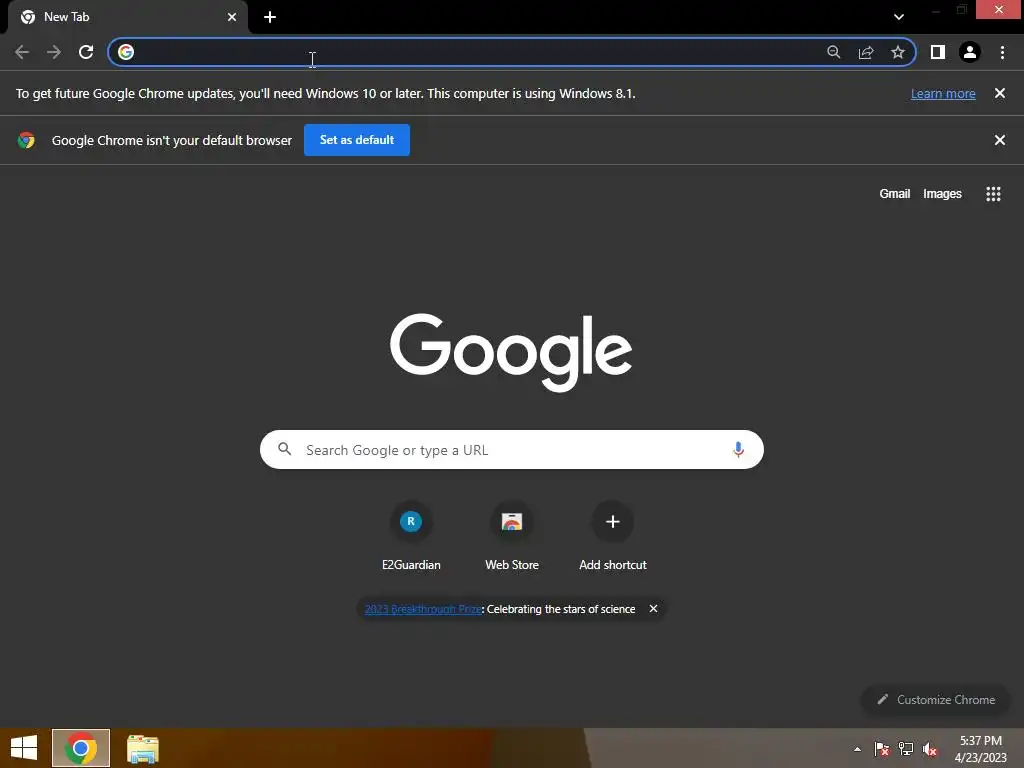
Task: Click the Google search box
Action: (x=511, y=449)
